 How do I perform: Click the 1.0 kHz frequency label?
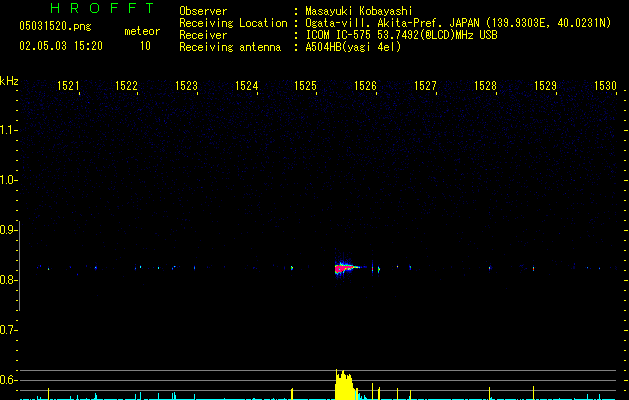tap(8, 181)
